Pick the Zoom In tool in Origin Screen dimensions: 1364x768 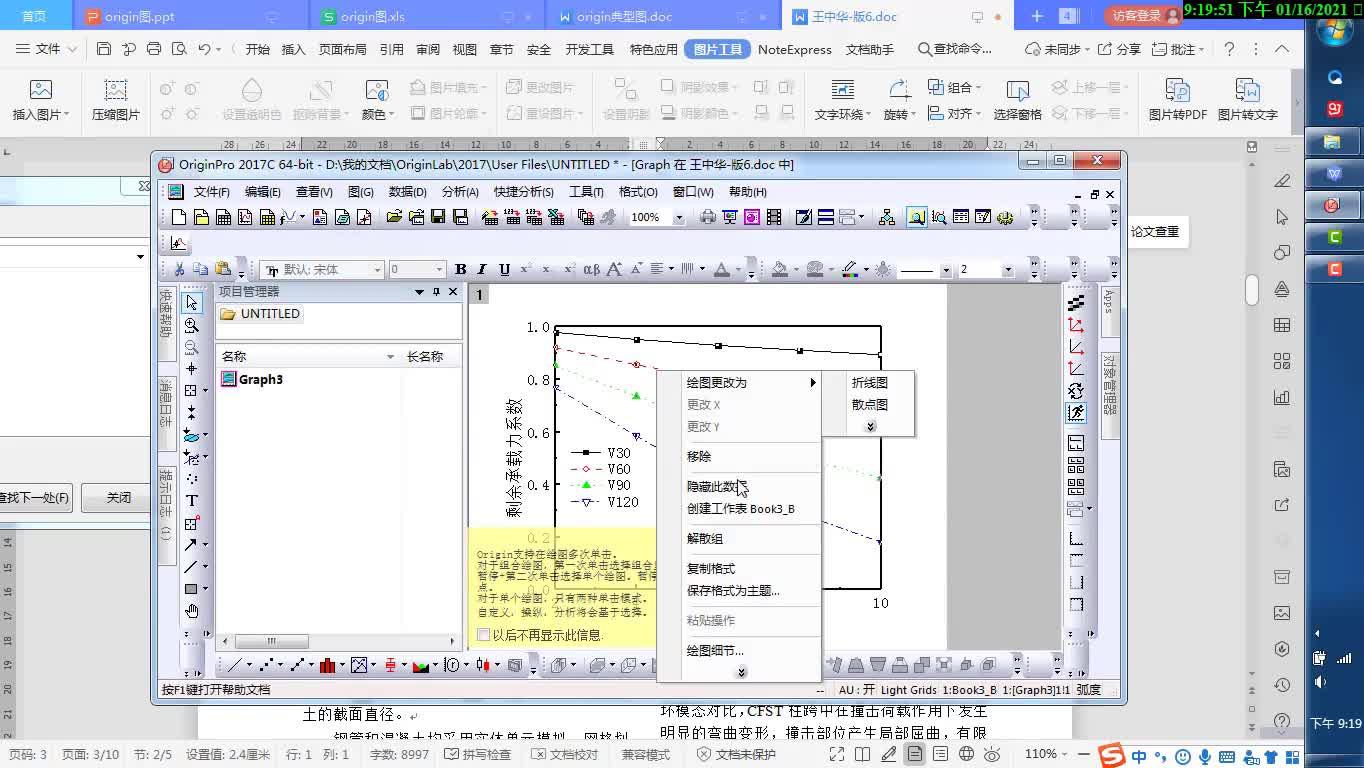click(x=191, y=325)
